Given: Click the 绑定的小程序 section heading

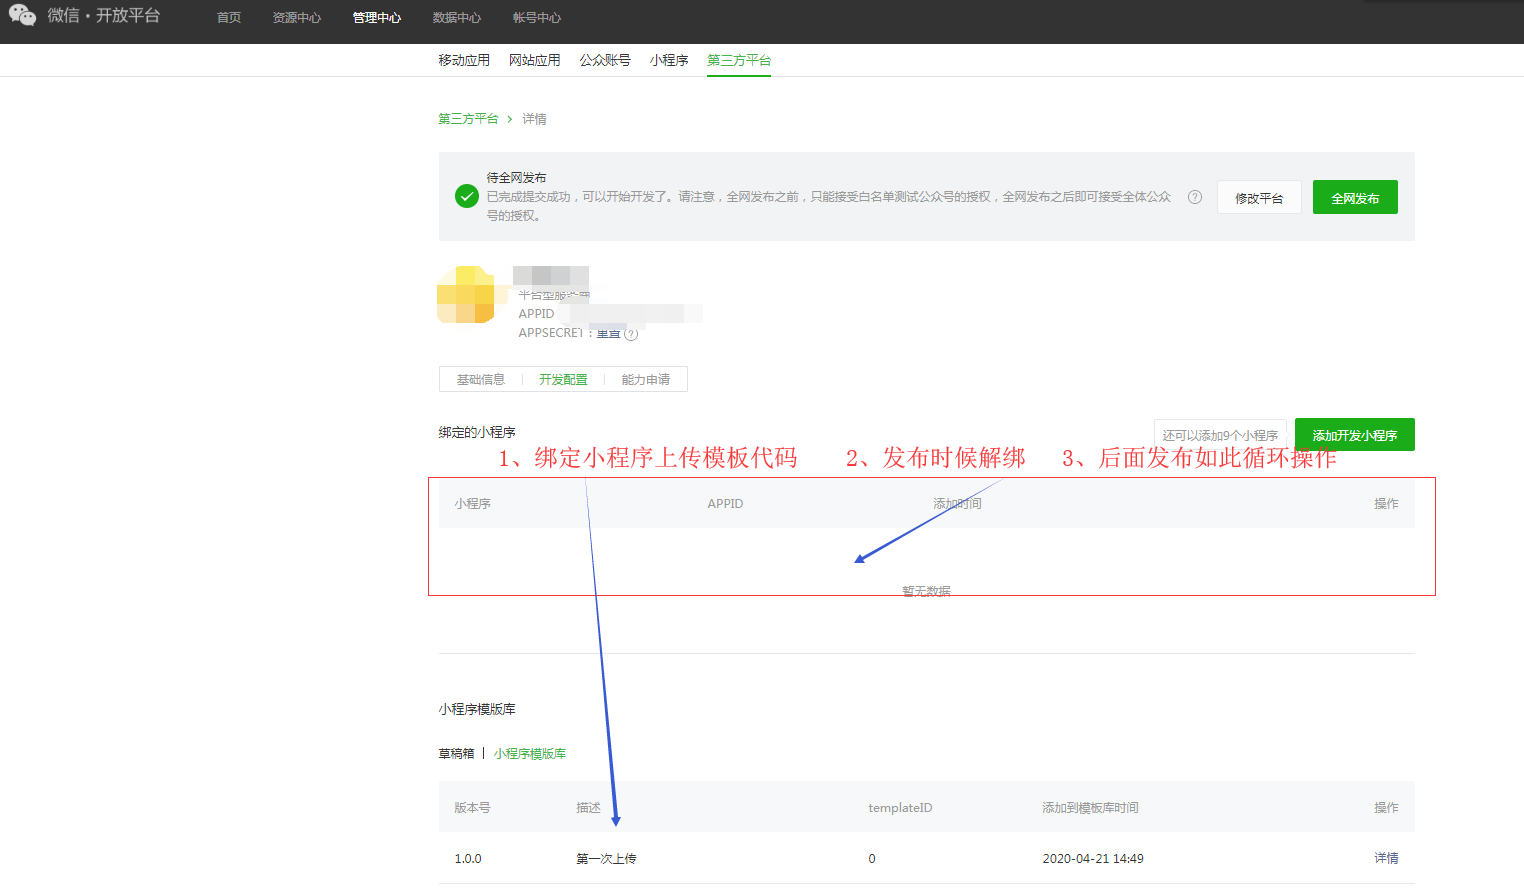Looking at the screenshot, I should (477, 432).
